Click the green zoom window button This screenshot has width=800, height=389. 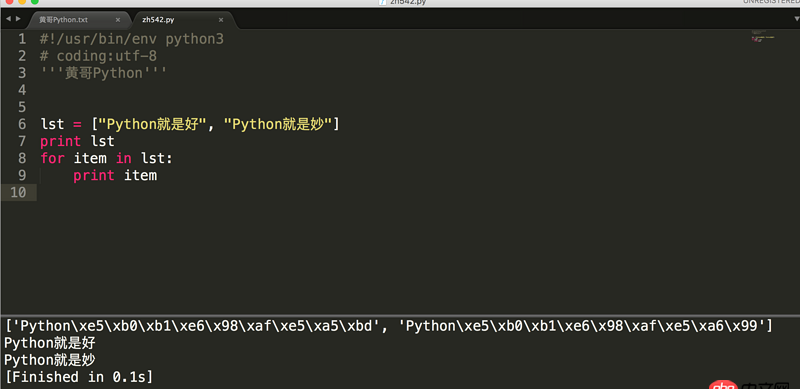pos(35,2)
